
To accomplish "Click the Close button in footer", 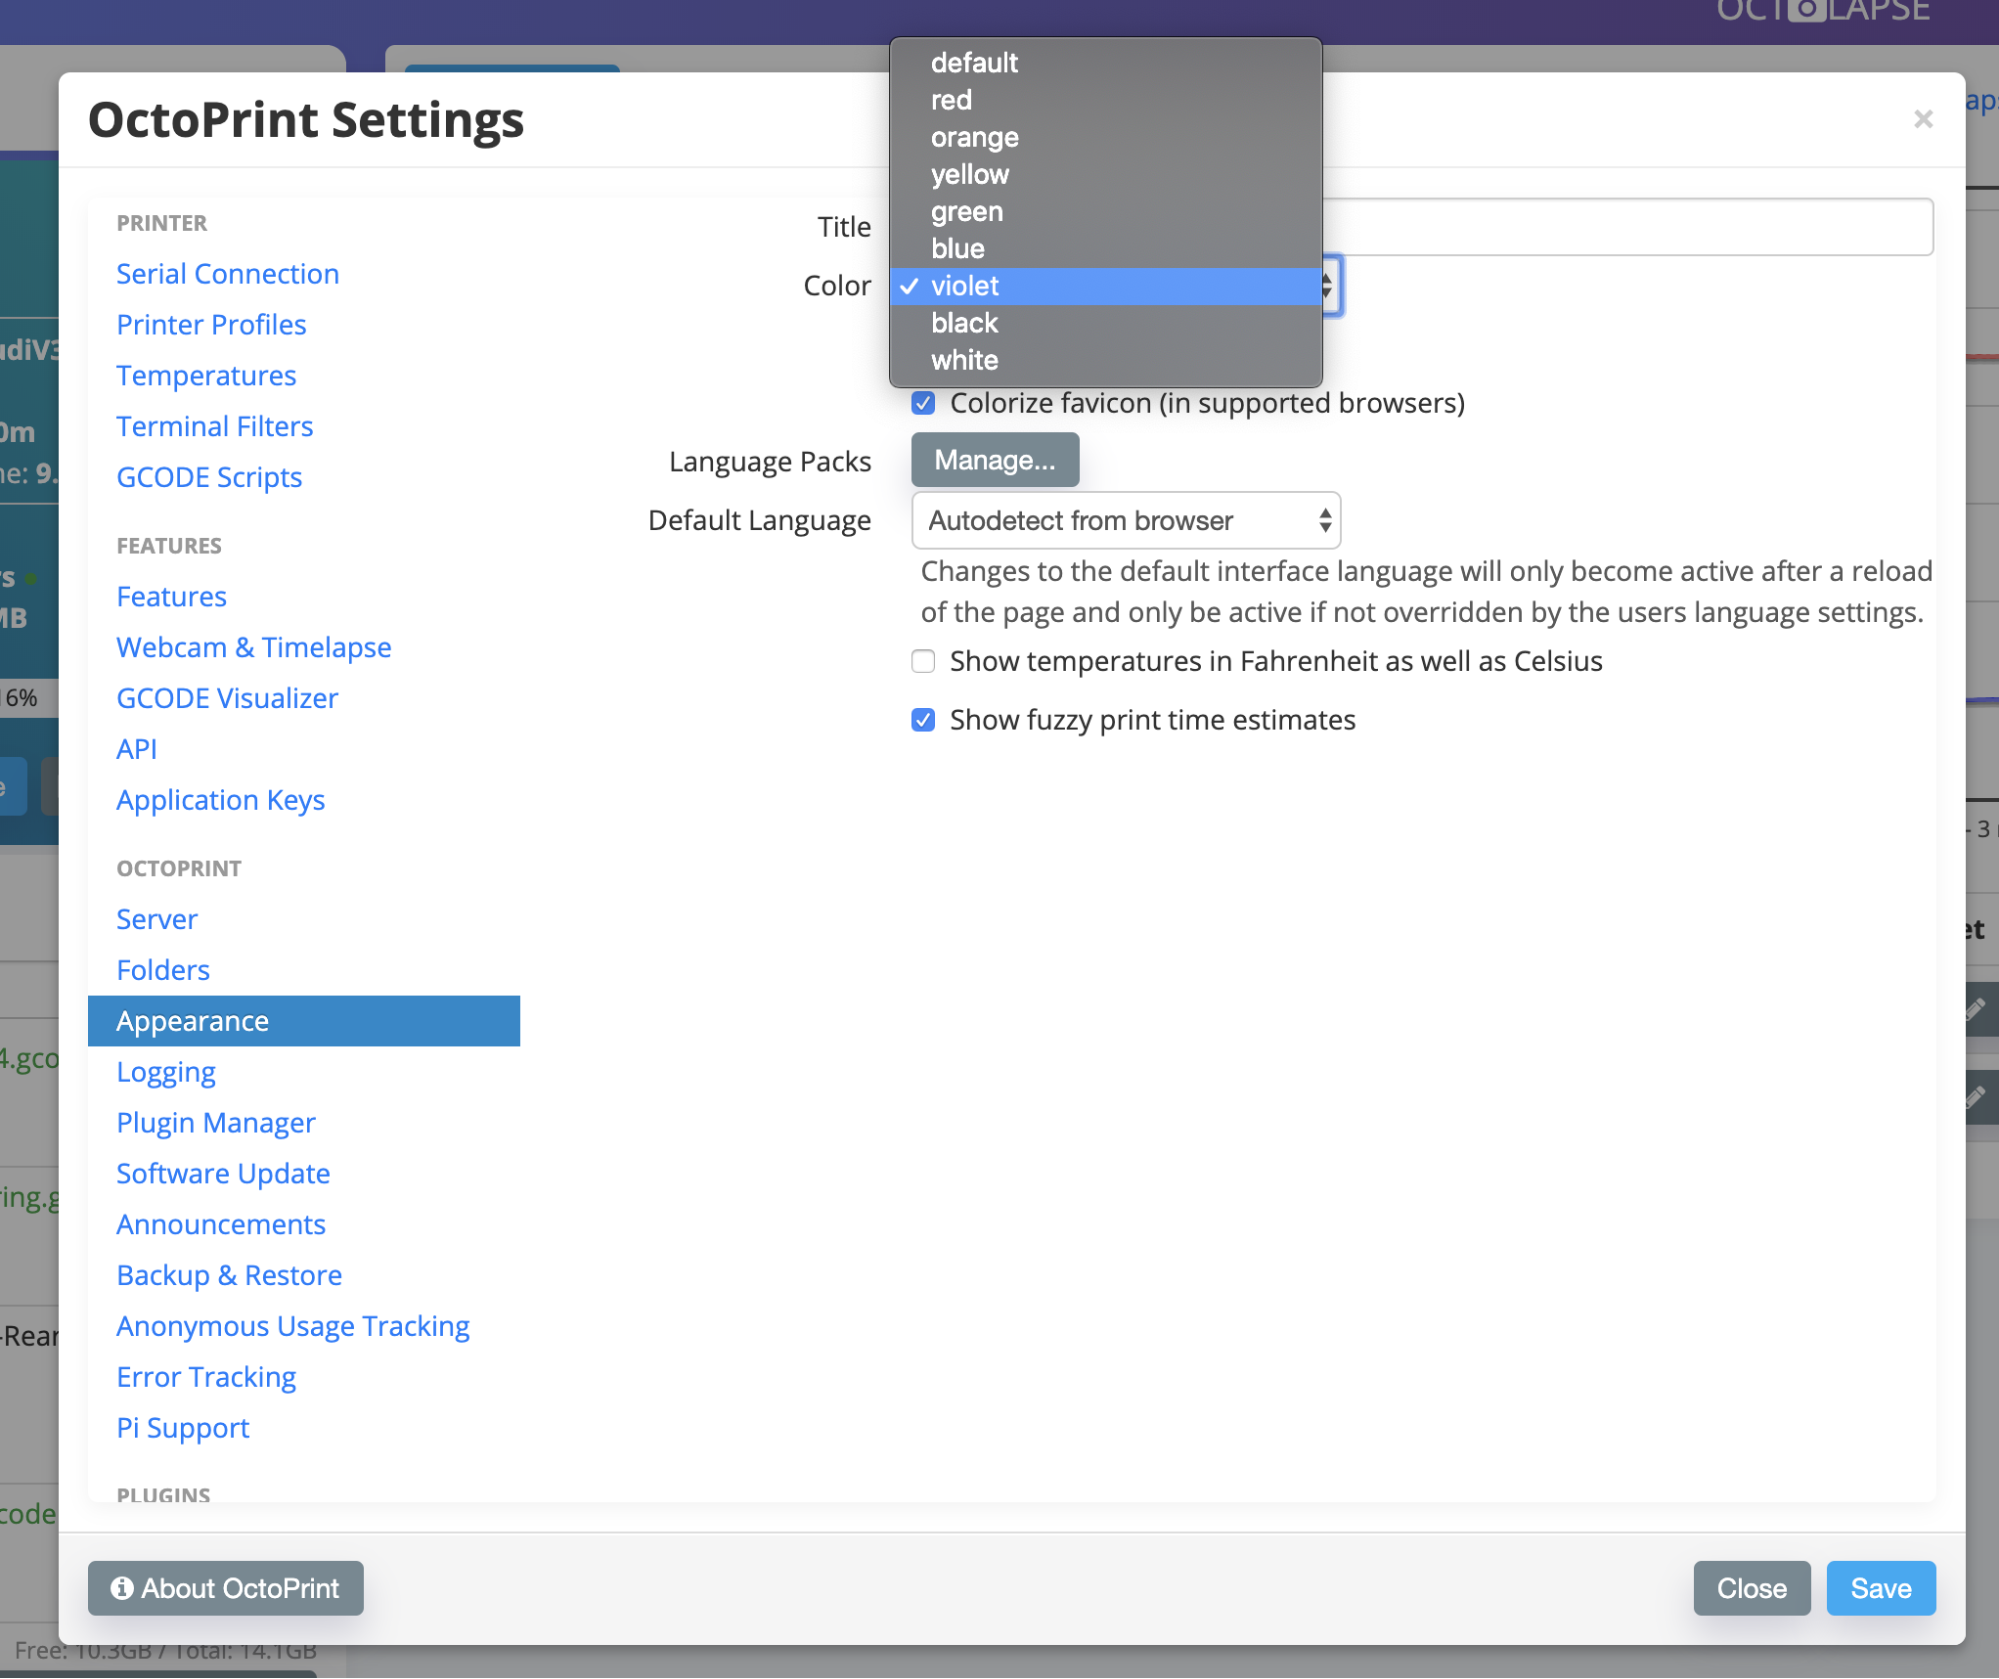I will 1751,1589.
